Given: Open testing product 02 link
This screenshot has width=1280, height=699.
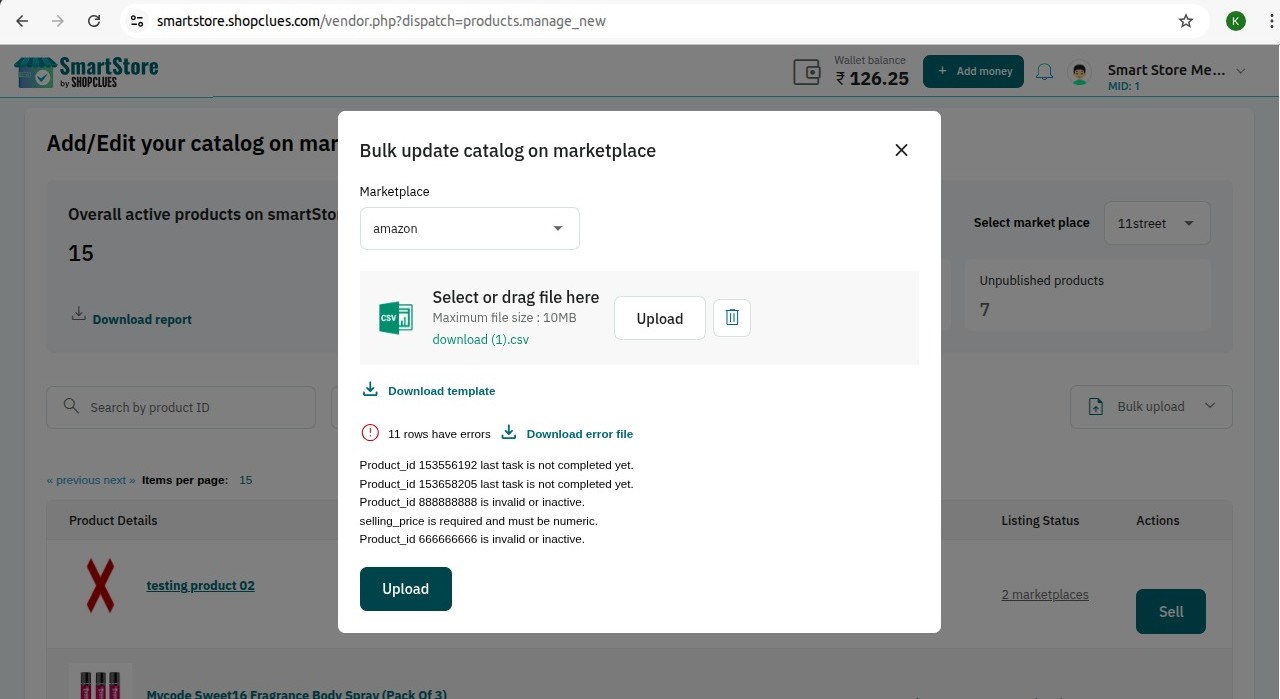Looking at the screenshot, I should [x=200, y=585].
